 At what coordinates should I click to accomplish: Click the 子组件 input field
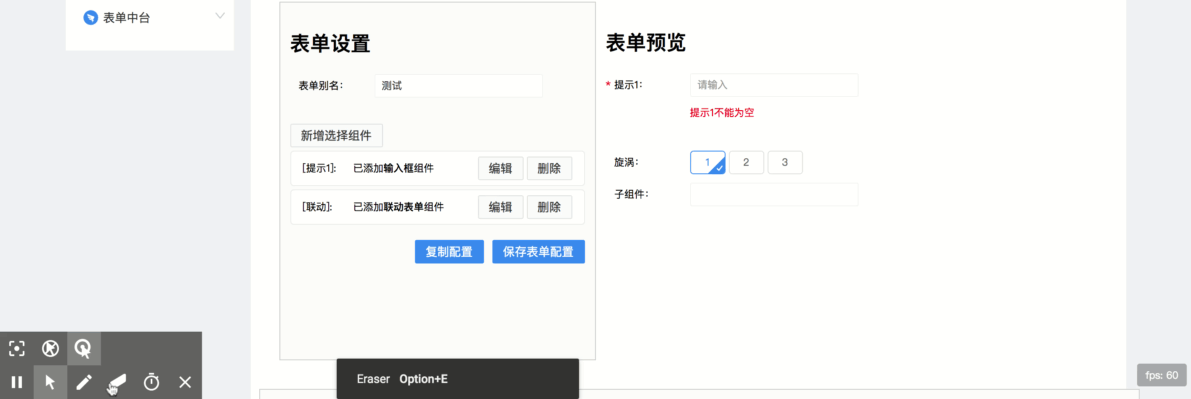(x=774, y=195)
